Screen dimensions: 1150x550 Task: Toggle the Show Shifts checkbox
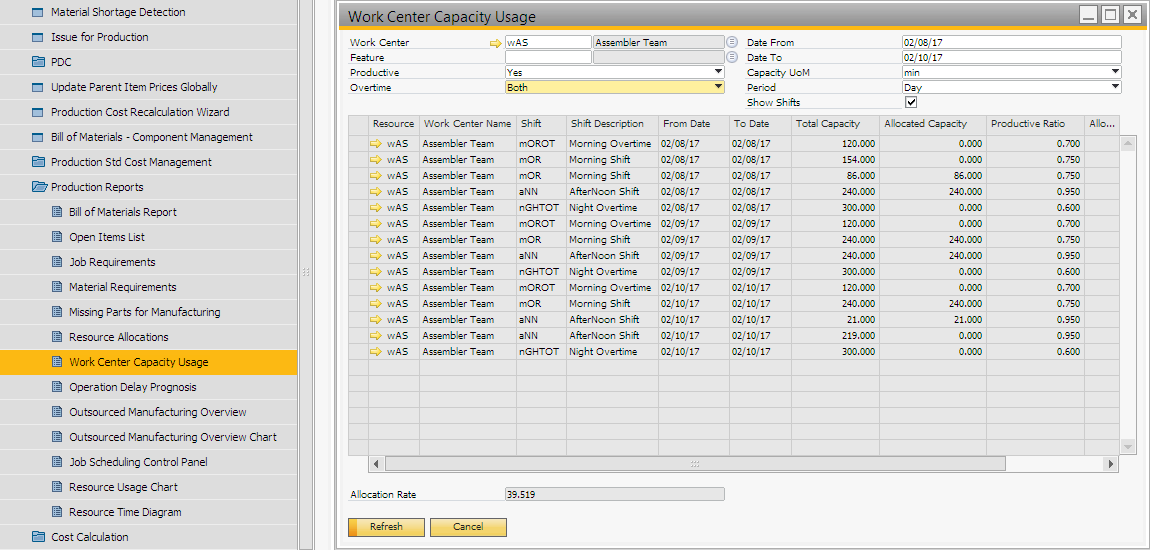tap(911, 102)
